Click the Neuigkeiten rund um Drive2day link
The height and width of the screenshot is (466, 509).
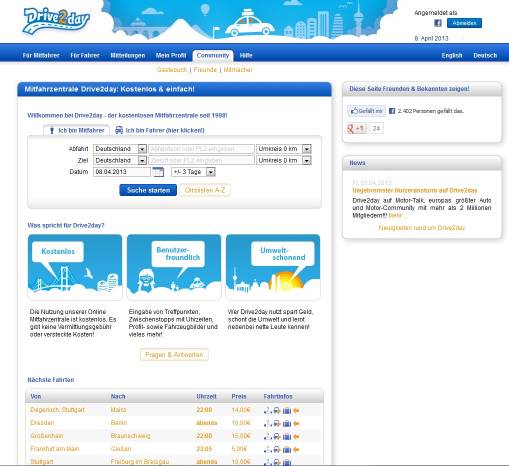422,228
